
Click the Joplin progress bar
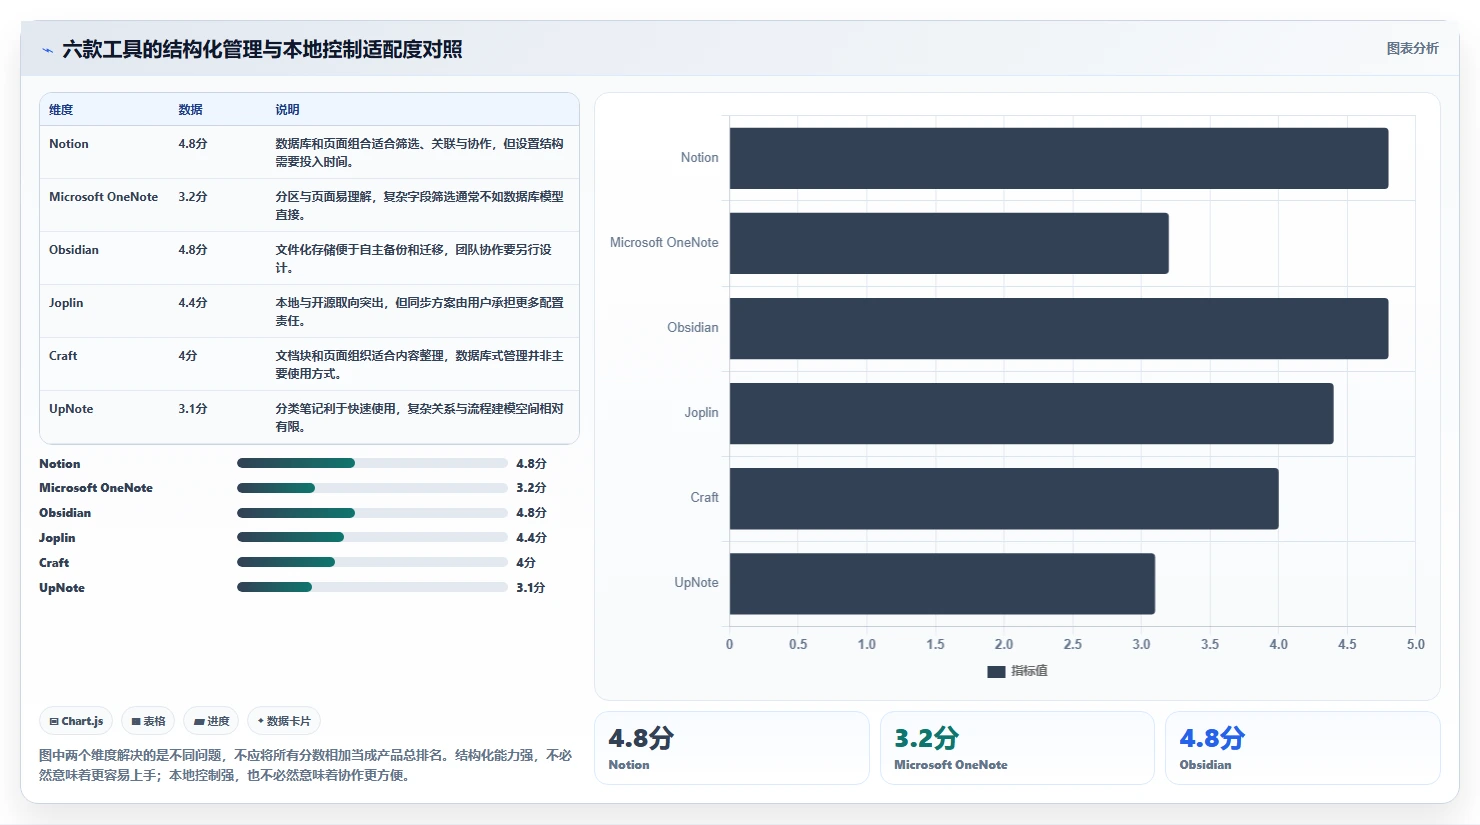(372, 538)
